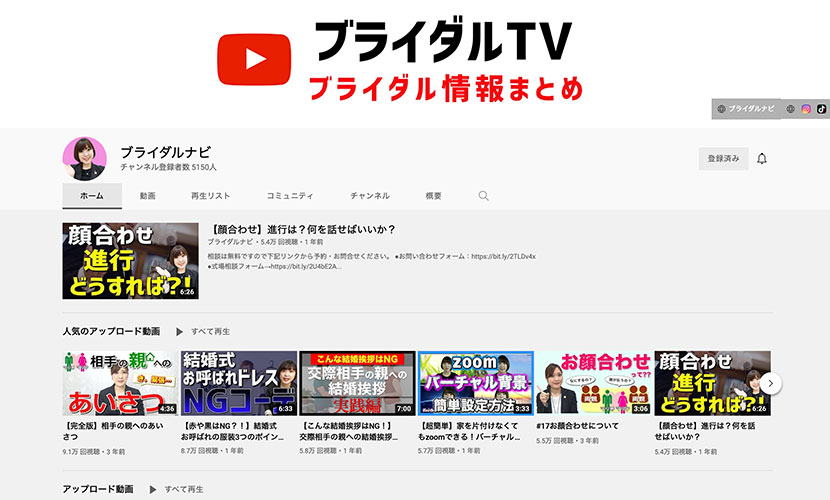The image size is (830, 500).
Task: Click the play icon beside 人気のアップロード動画
Action: [179, 332]
